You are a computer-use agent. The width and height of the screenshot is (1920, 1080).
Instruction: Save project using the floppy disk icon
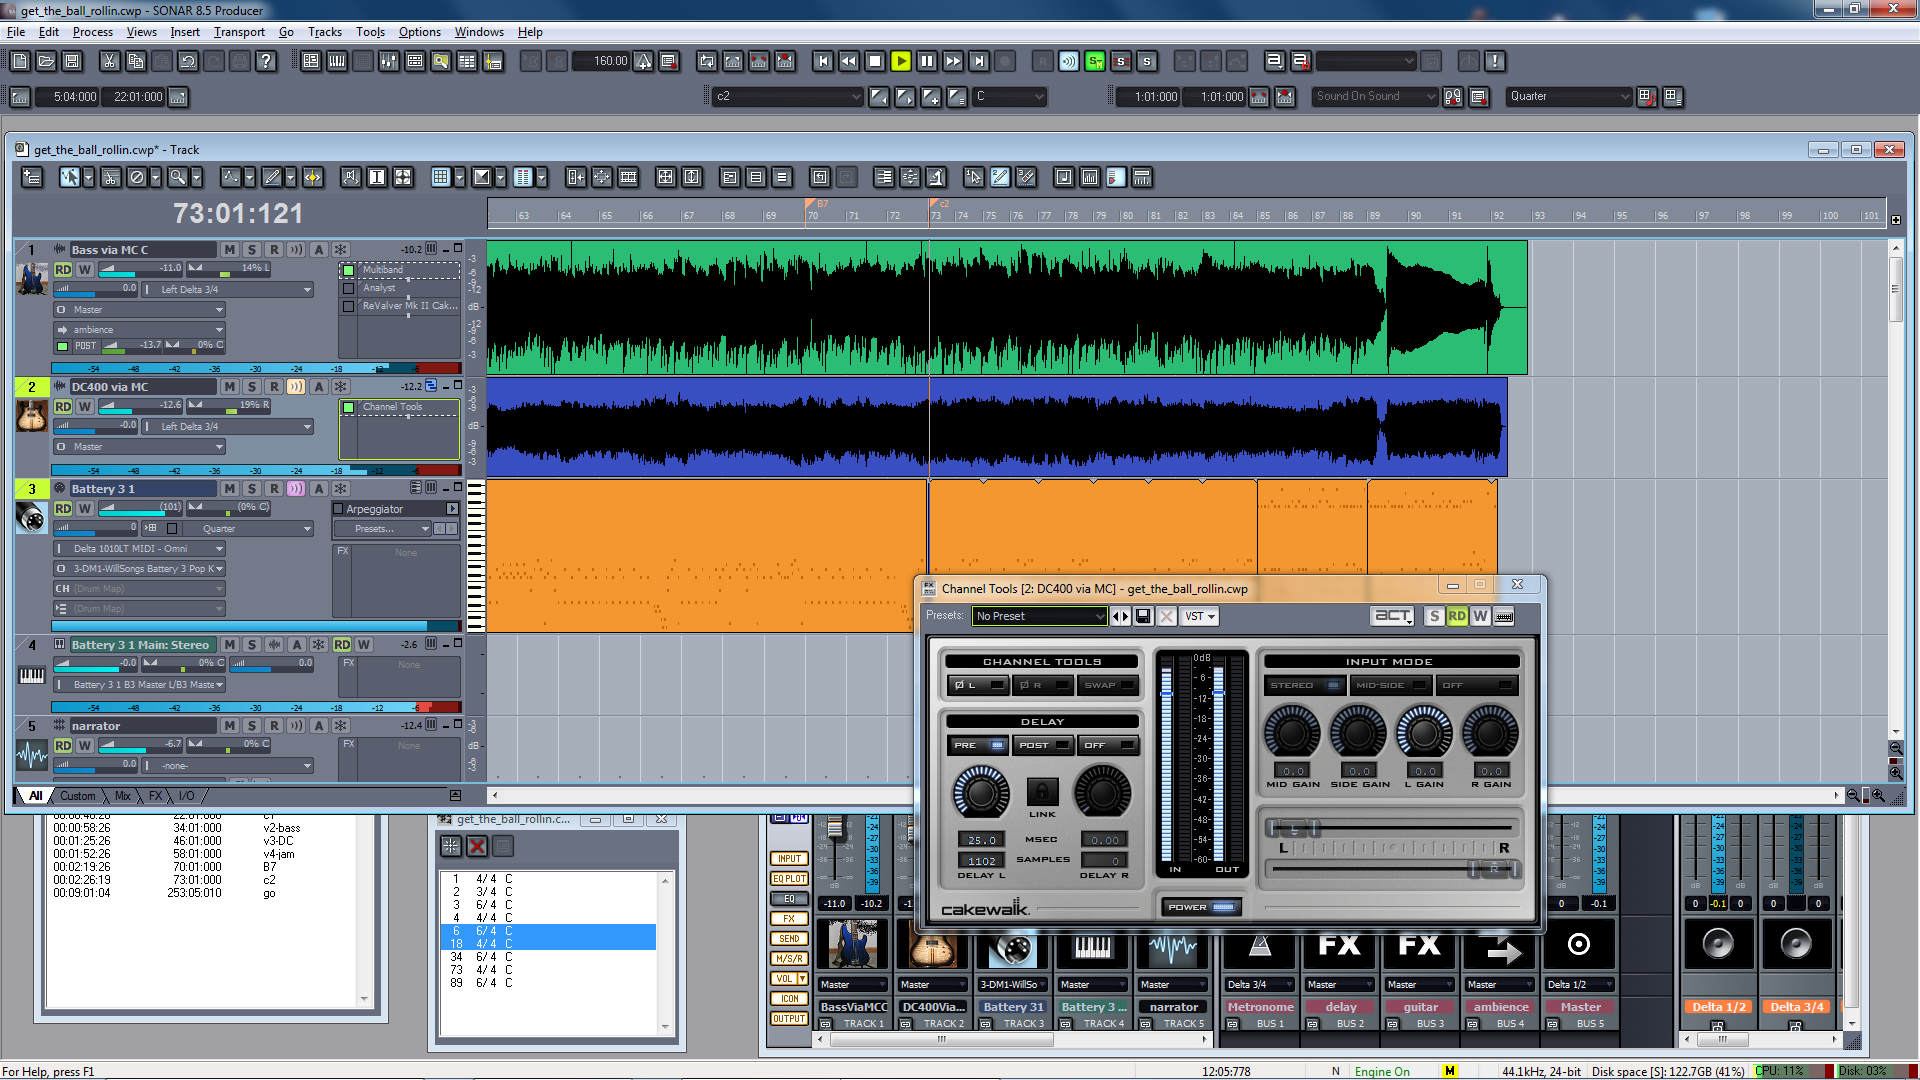(72, 62)
